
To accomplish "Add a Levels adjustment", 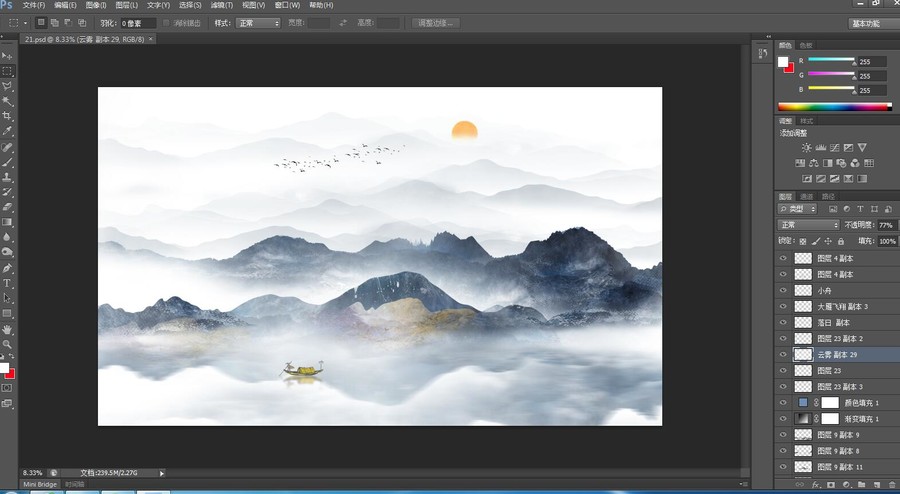I will (821, 147).
